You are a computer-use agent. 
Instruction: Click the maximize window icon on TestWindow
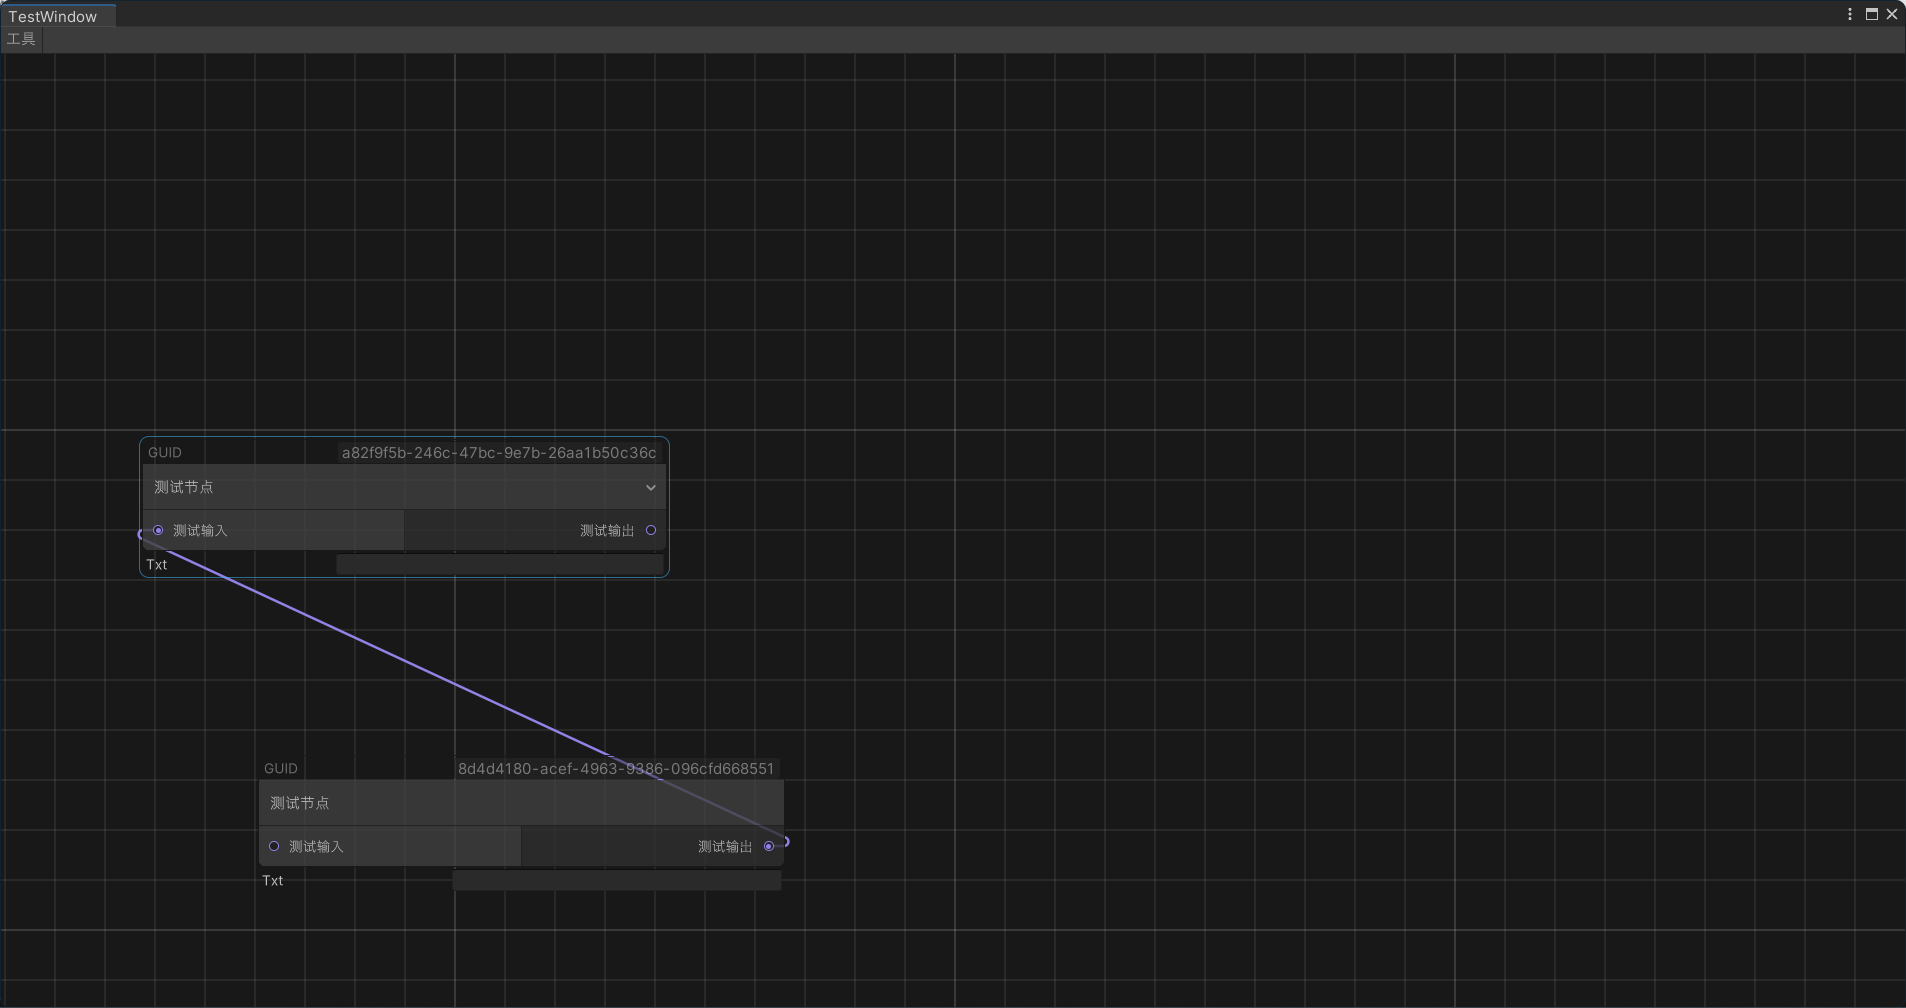[x=1871, y=14]
